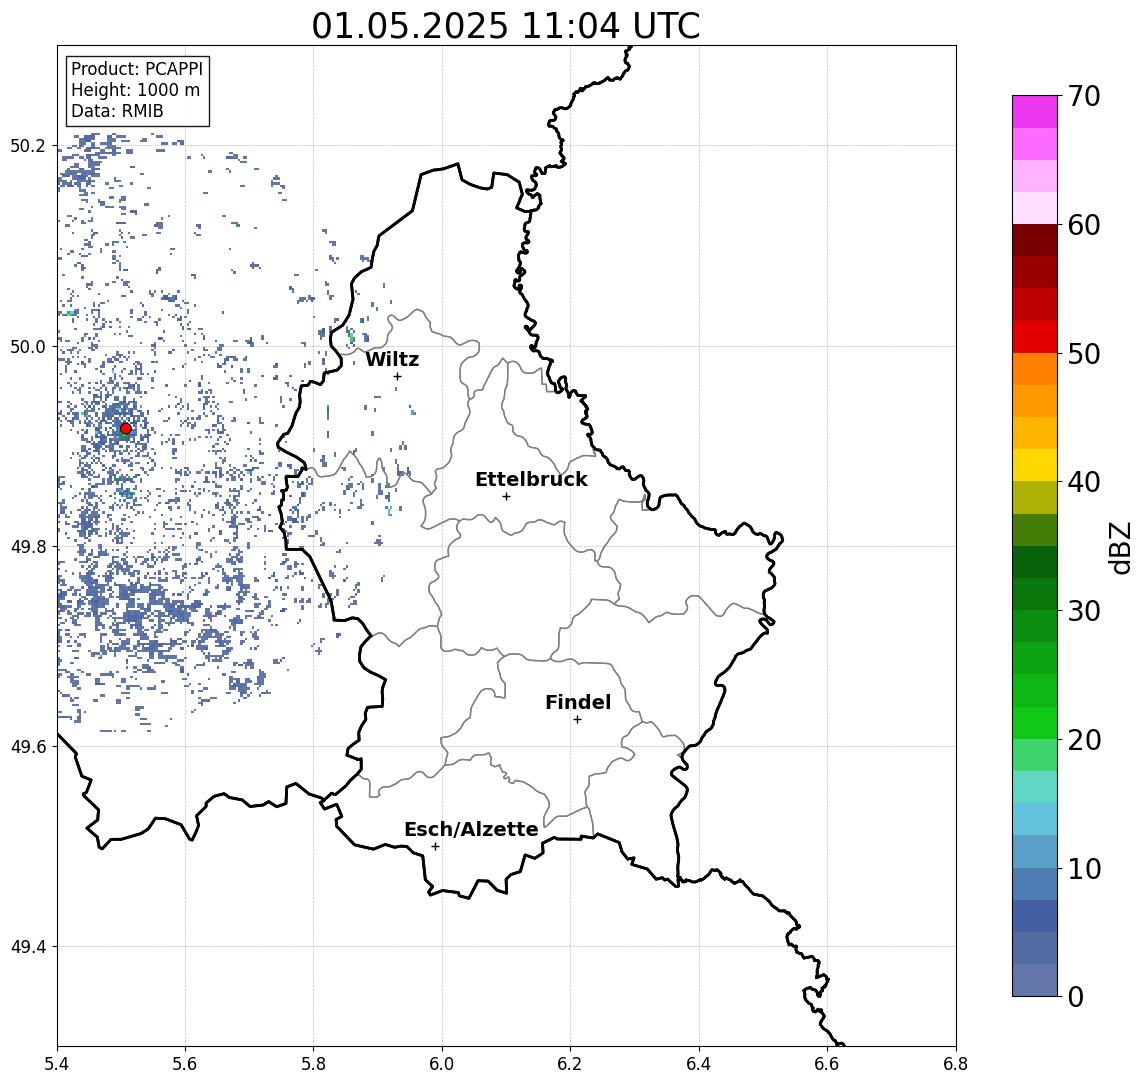Image resolution: width=1145 pixels, height=1084 pixels.
Task: Pick the turquoise colorbar band near 15
Action: coord(1035,787)
